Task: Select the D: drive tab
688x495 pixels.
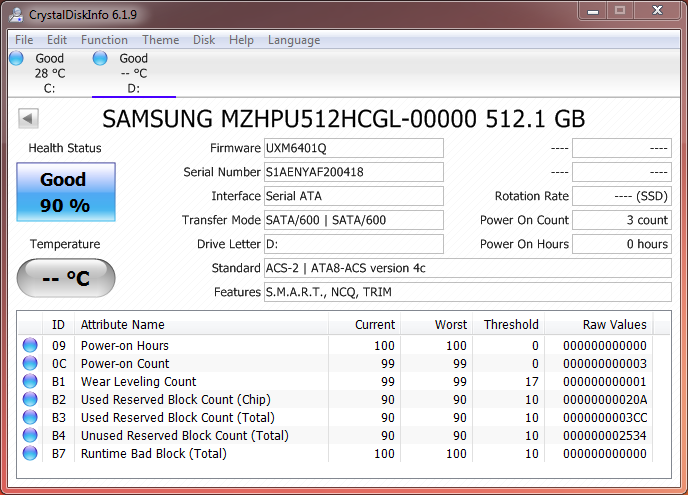Action: 133,73
